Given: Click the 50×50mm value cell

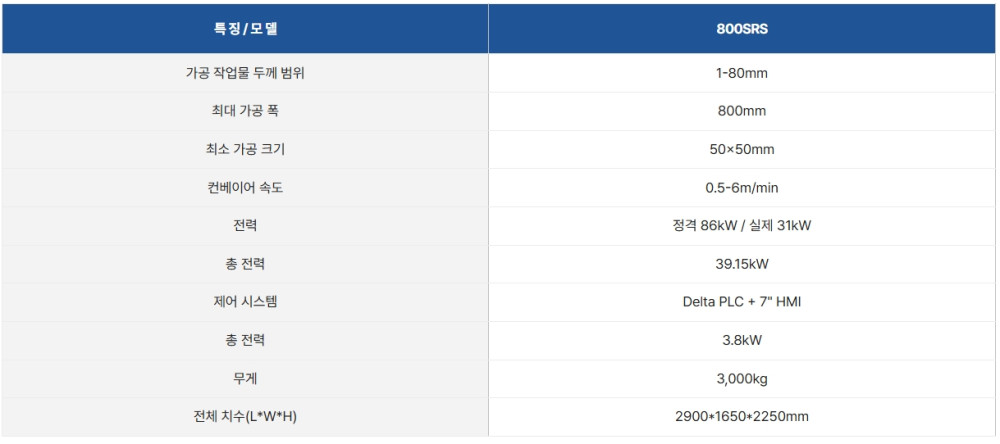Looking at the screenshot, I should pos(742,149).
